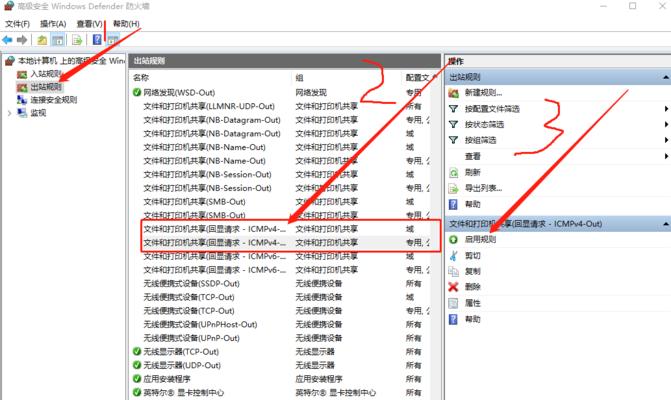Click the Forward arrow toolbar icon

(22, 40)
